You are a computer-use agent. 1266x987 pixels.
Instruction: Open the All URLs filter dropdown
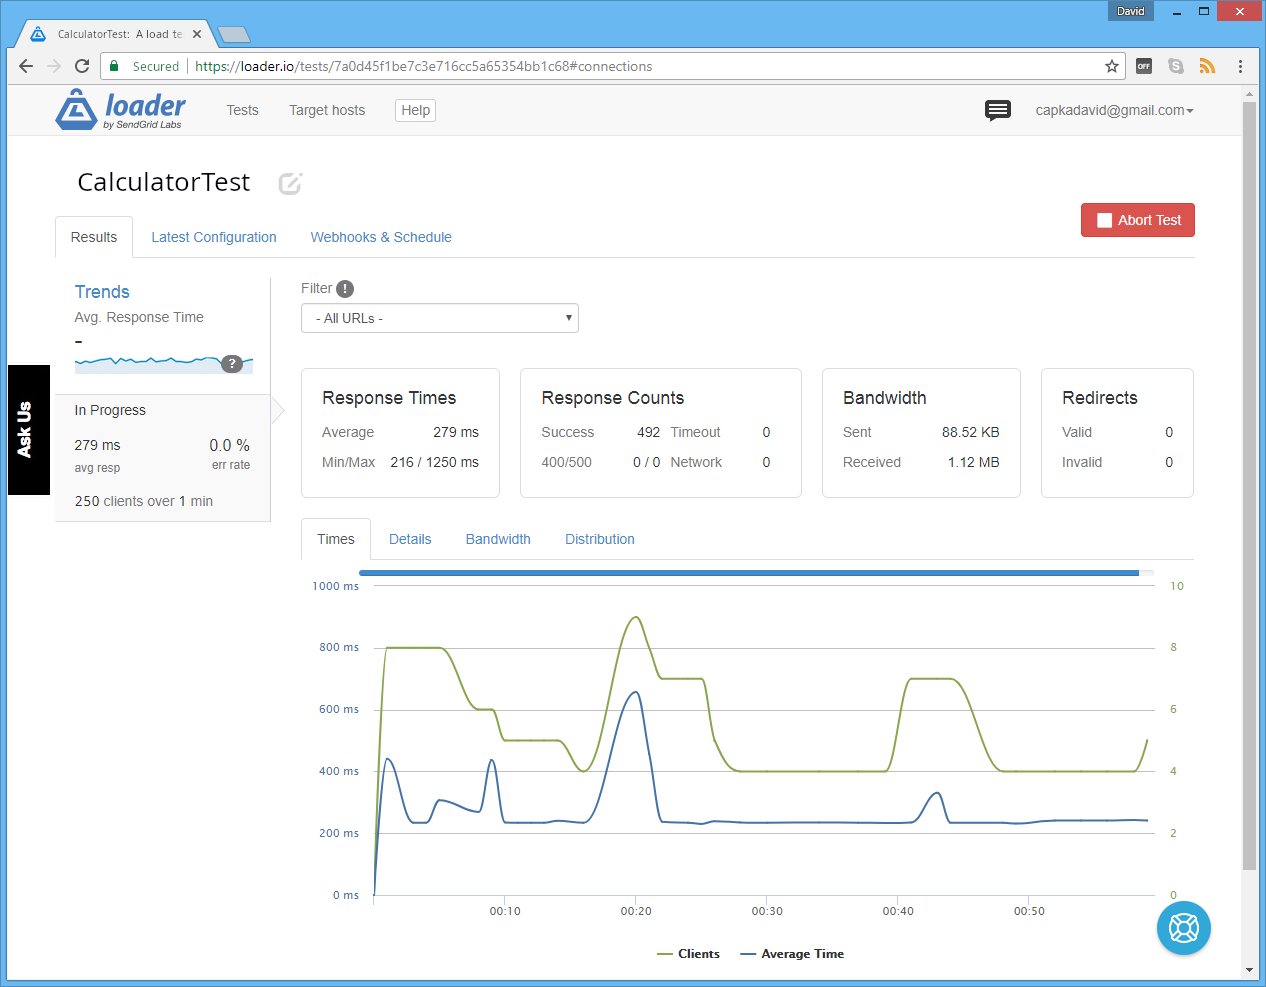[x=439, y=318]
